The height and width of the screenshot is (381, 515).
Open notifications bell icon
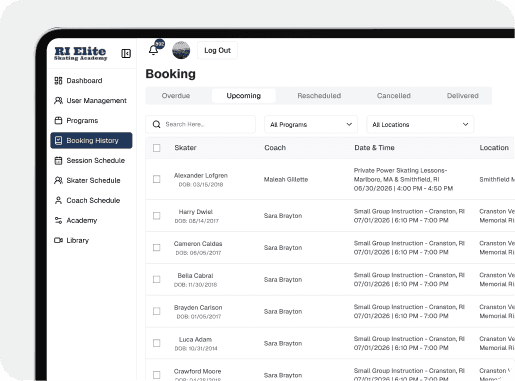[153, 50]
